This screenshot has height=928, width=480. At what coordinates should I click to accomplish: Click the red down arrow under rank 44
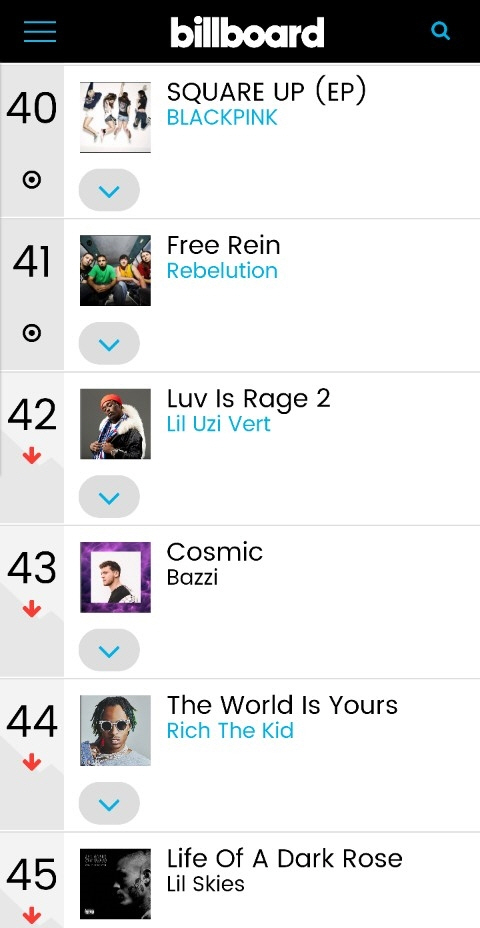[32, 762]
